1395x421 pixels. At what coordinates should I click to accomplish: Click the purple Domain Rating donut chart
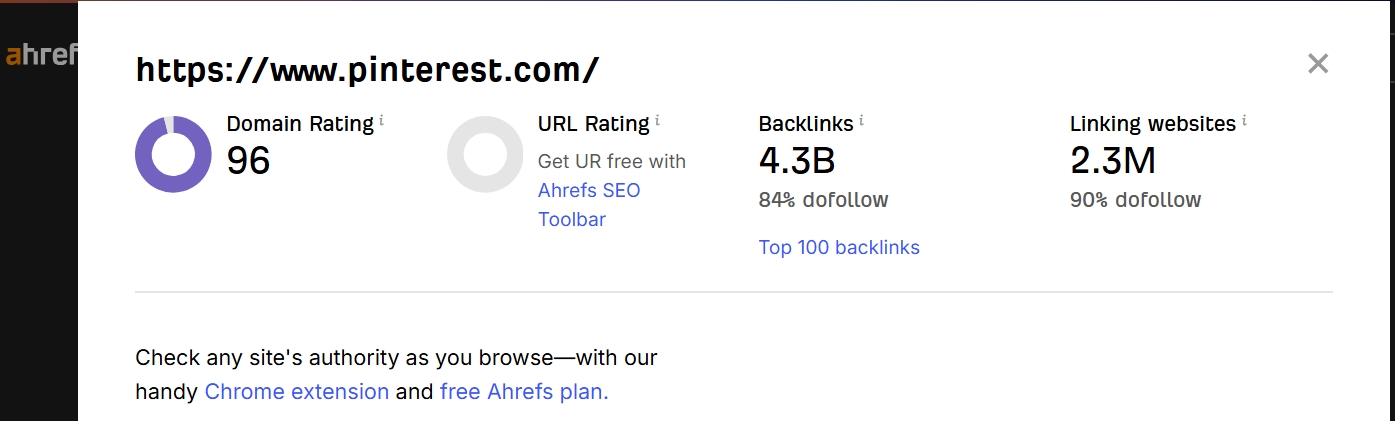pos(173,154)
